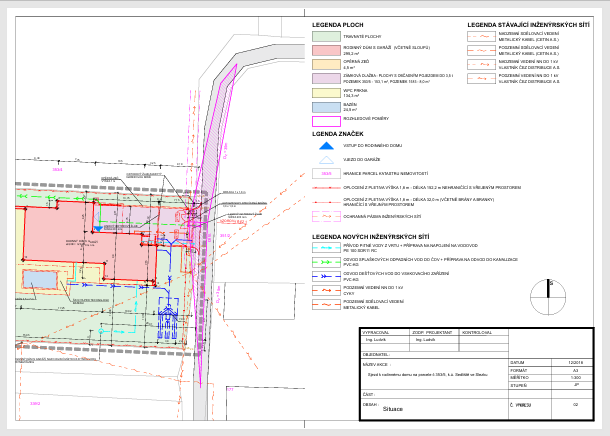Click the LEGENDA ZNAČEK heading
Viewport: 610px width, 436px height.
tap(336, 132)
